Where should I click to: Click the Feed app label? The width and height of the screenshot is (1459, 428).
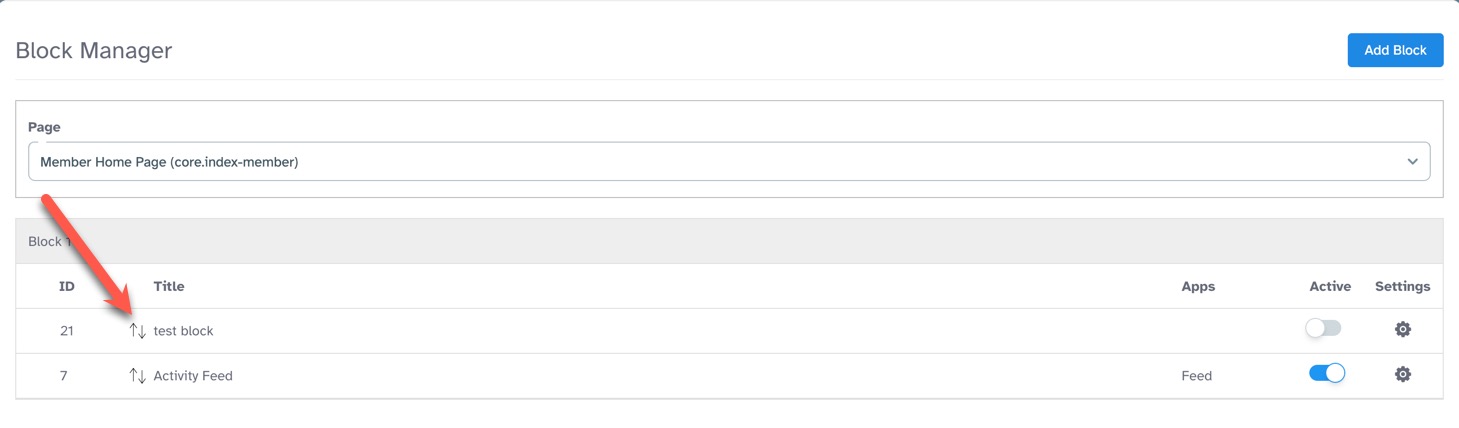pyautogui.click(x=1196, y=376)
